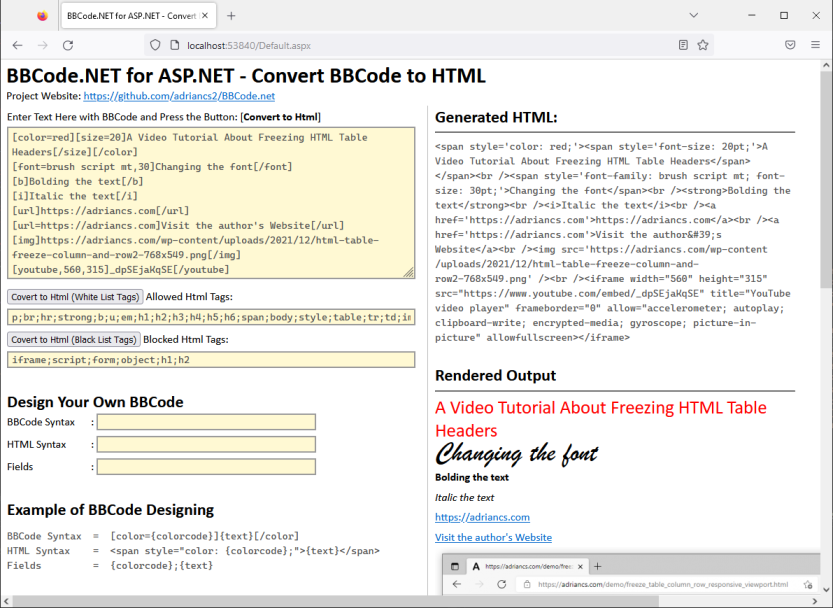Click the horizontal scrollbar thumb
The image size is (833, 608).
[x=335, y=601]
